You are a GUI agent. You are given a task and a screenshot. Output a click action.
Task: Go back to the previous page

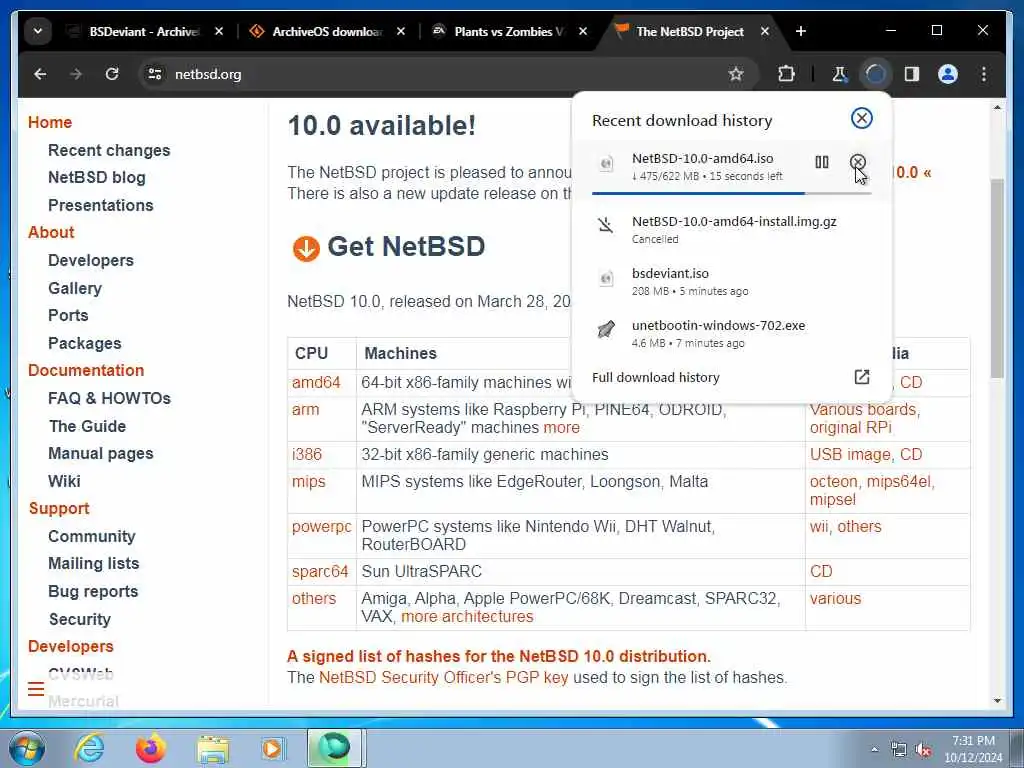tap(40, 74)
